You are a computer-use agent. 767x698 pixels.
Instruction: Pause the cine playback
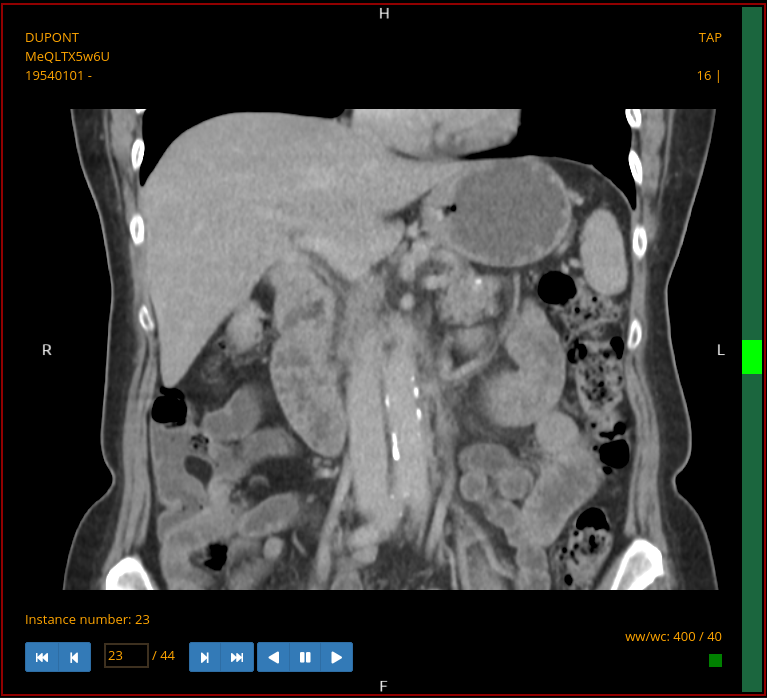[305, 657]
